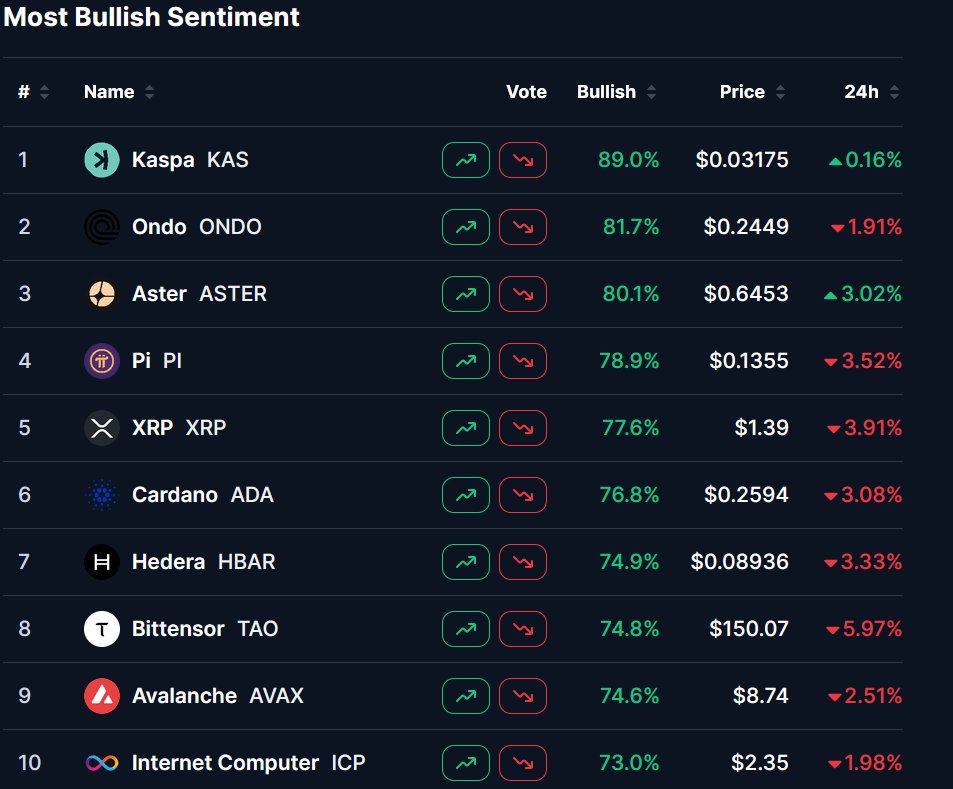Click the Avalanche coin logo icon
The width and height of the screenshot is (953, 789).
click(102, 696)
